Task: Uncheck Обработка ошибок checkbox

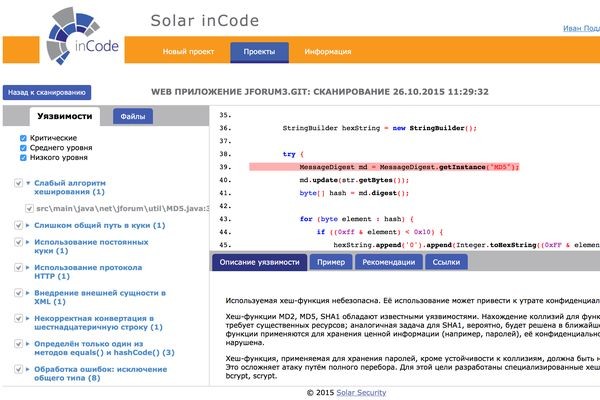Action: [x=18, y=369]
